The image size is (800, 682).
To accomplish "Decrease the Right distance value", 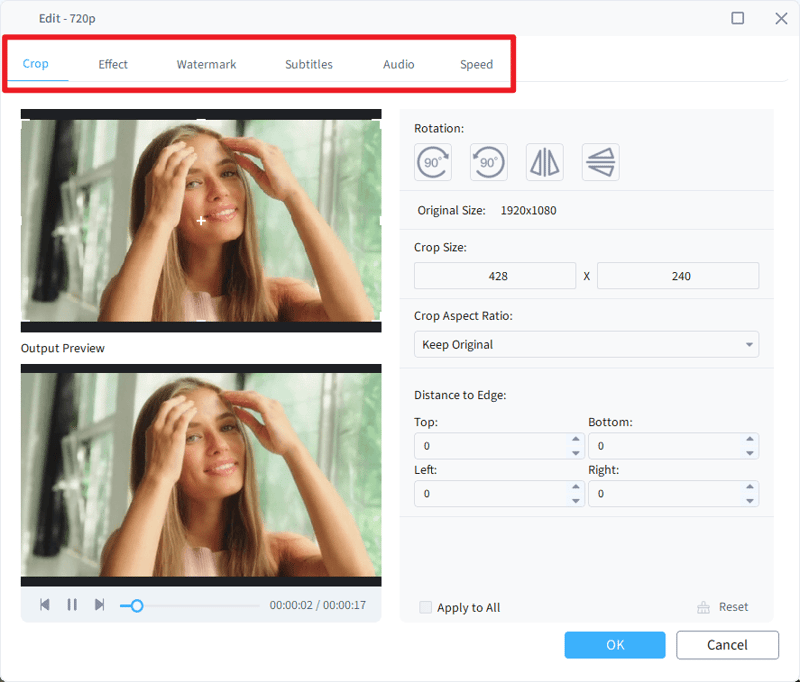I will tap(751, 498).
